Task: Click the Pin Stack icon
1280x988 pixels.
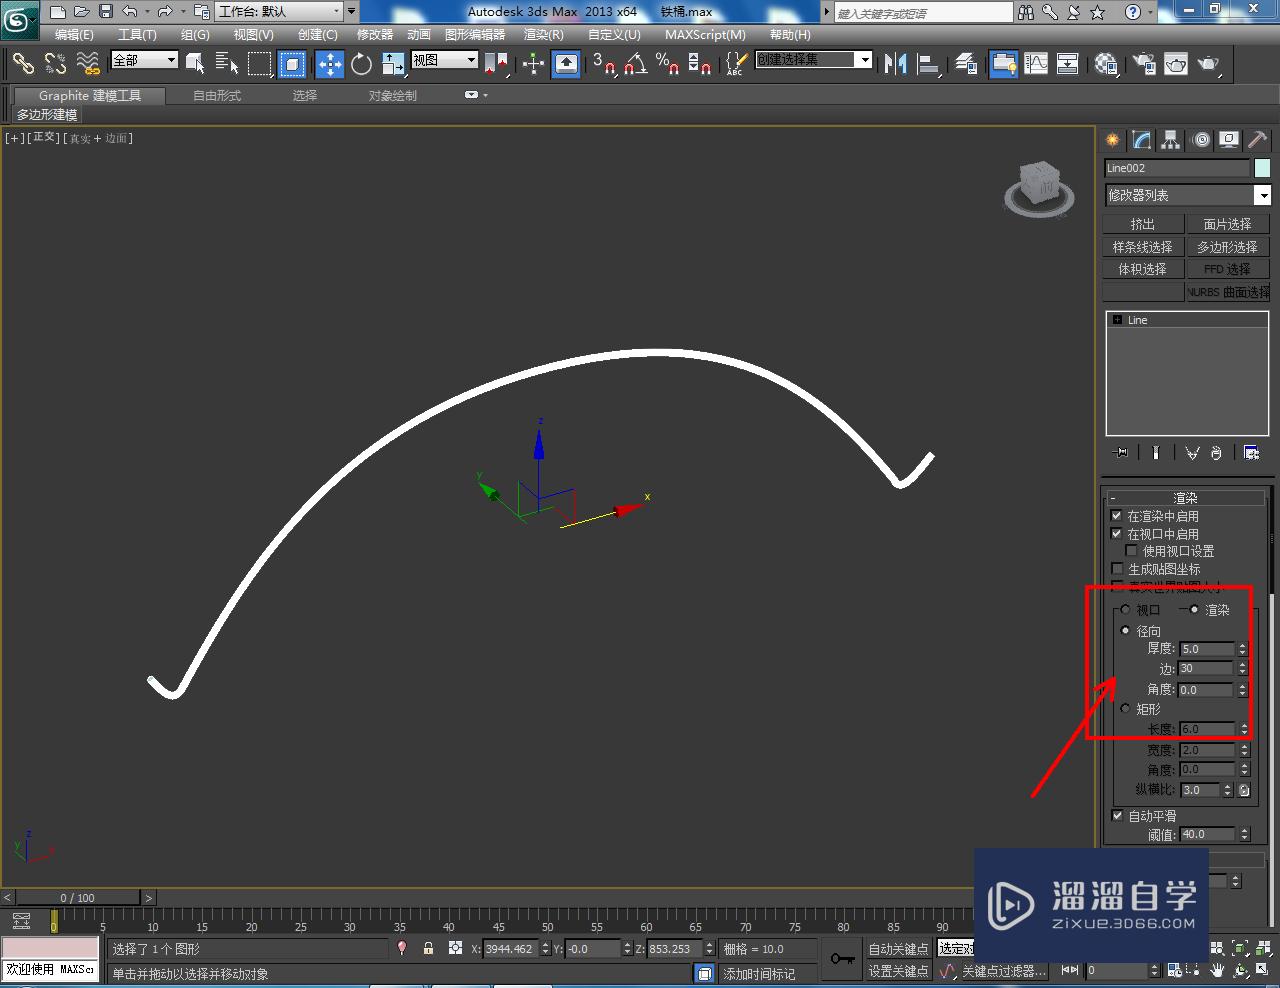Action: click(1121, 453)
